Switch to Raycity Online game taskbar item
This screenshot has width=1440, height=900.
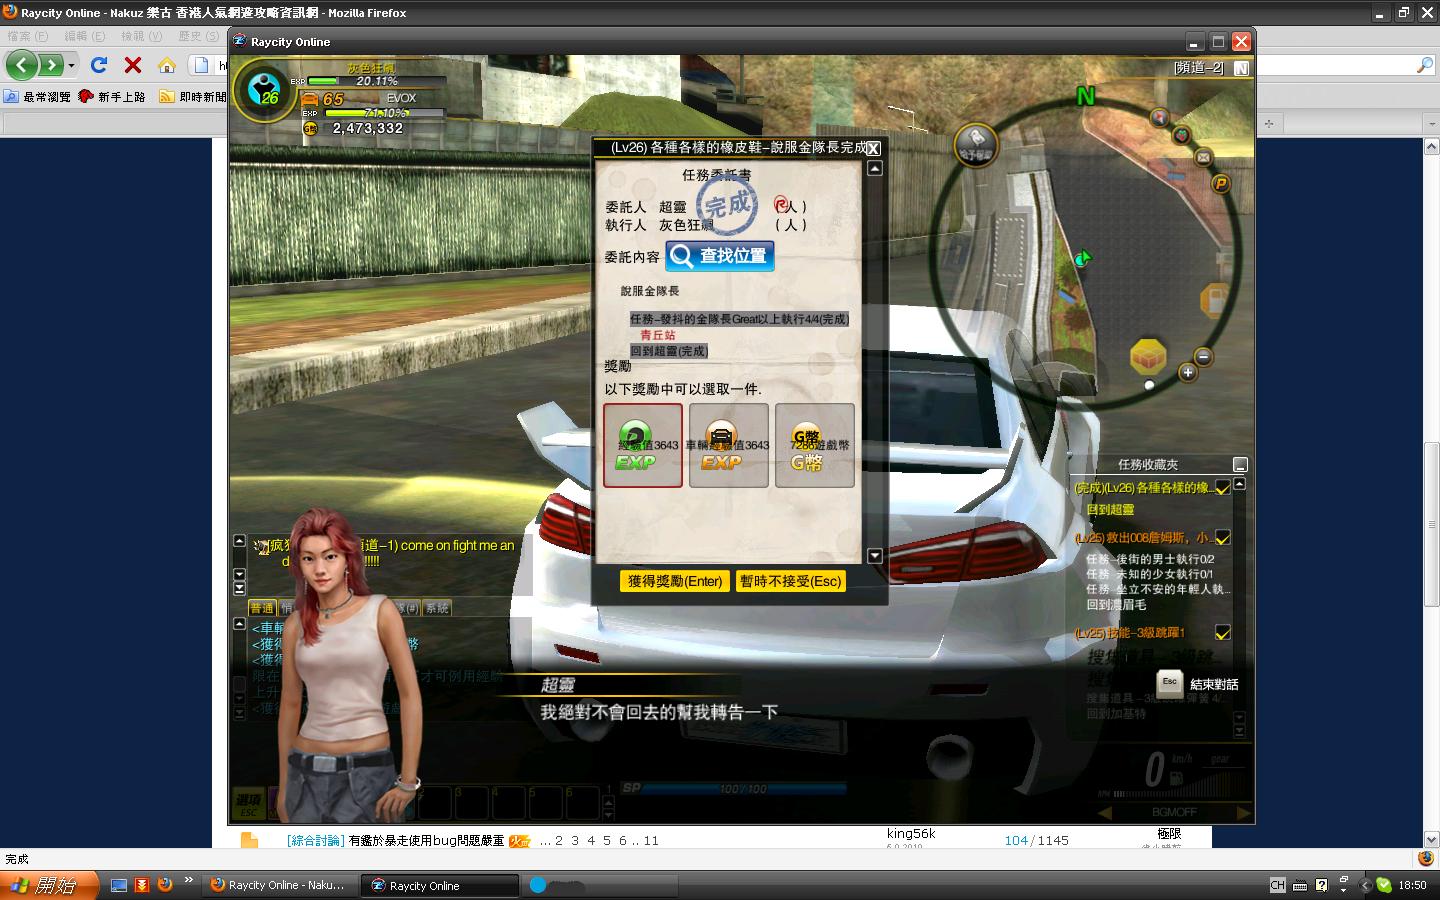click(x=440, y=885)
